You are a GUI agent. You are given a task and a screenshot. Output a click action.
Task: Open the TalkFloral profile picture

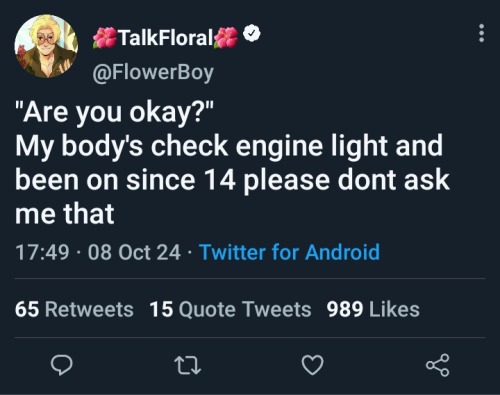[x=46, y=46]
